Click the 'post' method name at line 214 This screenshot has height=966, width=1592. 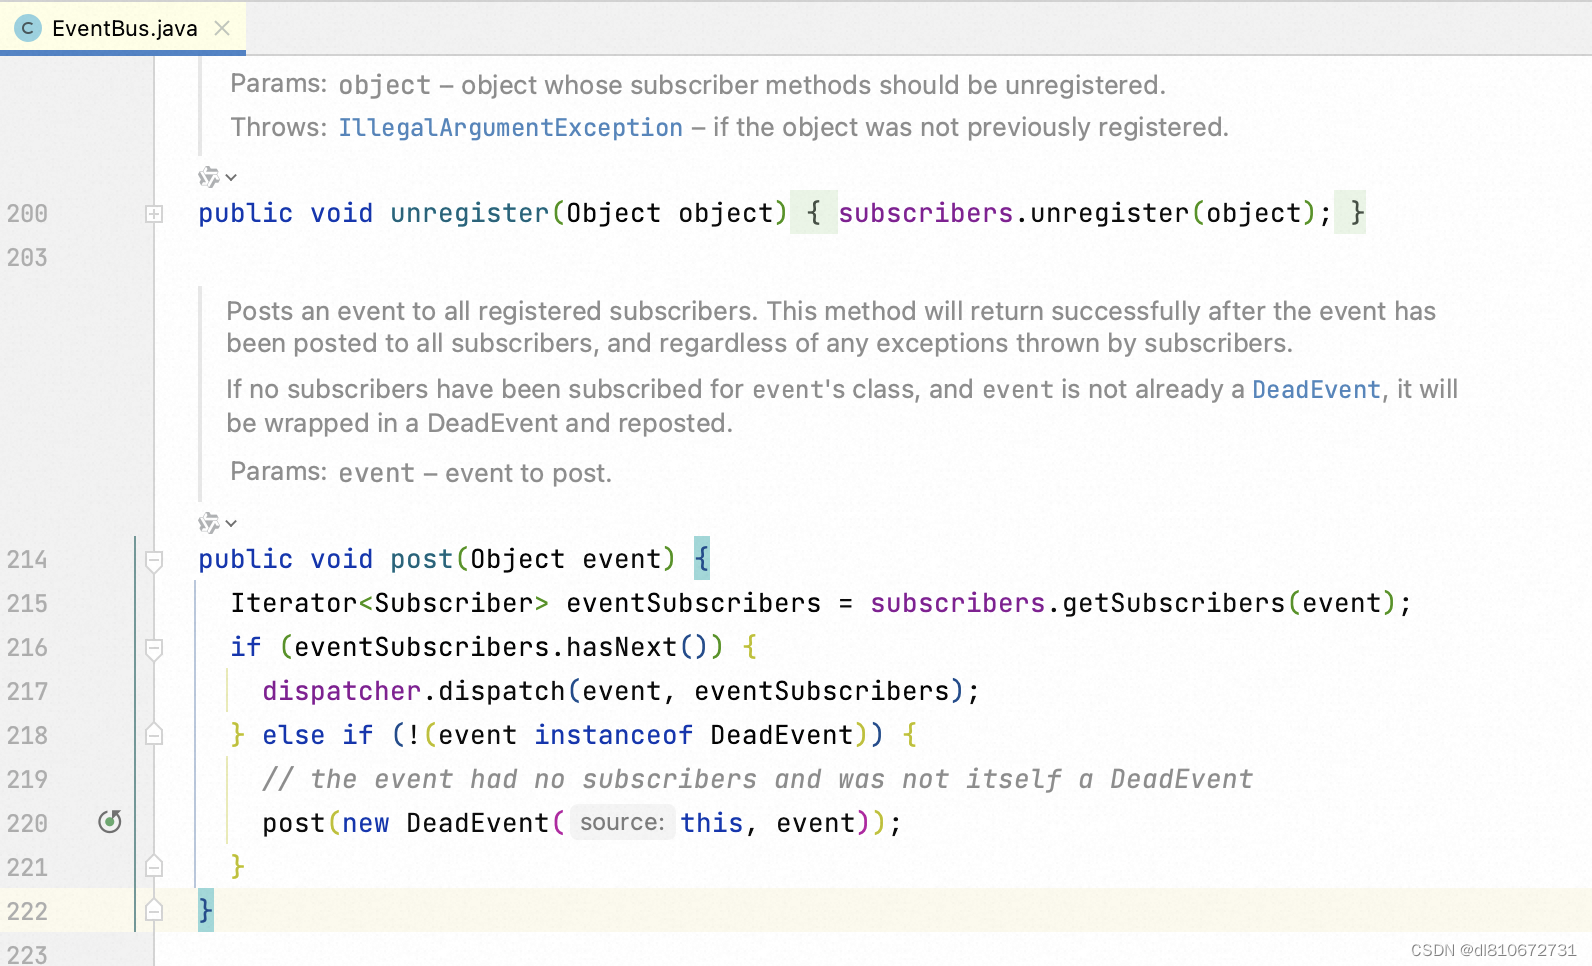[421, 559]
